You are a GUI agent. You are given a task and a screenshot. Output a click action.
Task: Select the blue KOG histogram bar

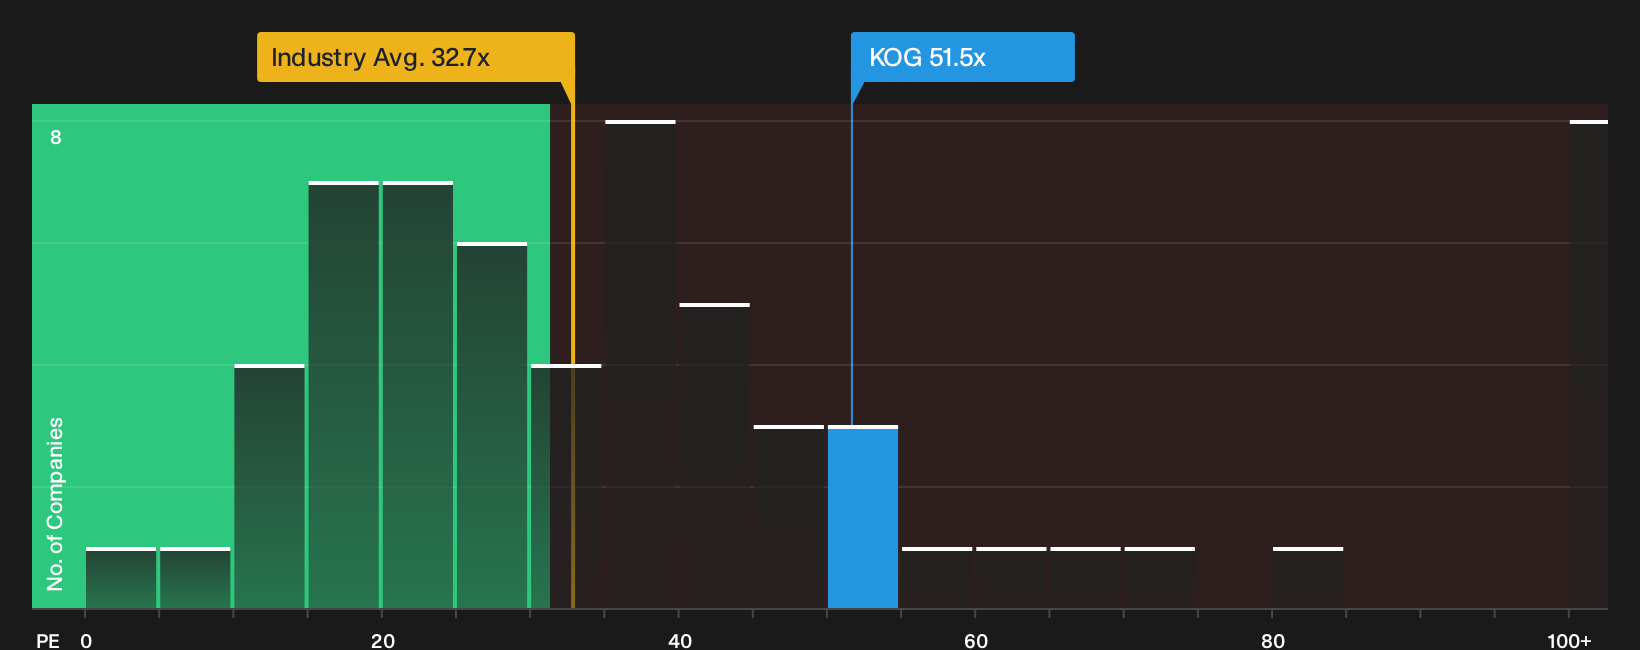point(863,517)
